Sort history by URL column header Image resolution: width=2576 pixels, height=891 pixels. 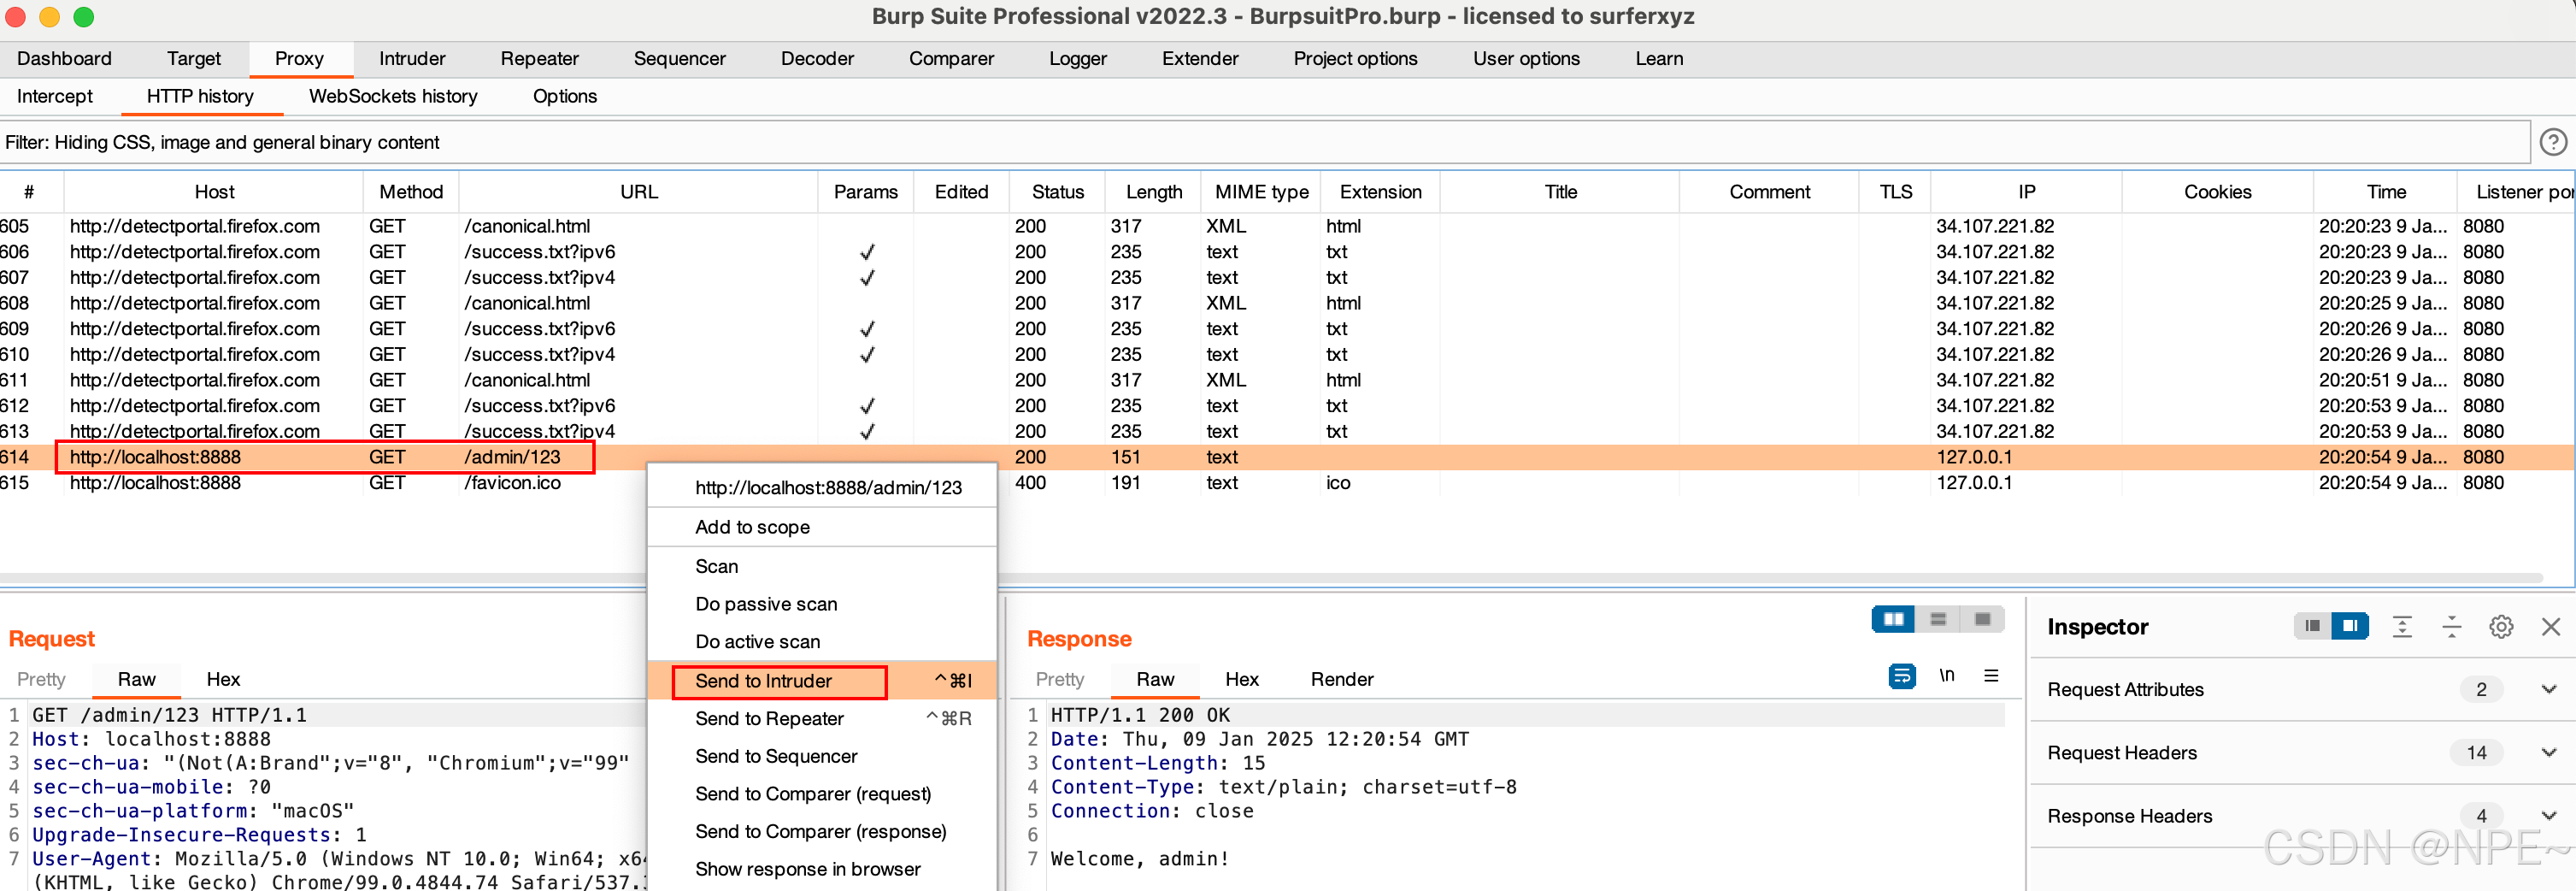point(639,192)
